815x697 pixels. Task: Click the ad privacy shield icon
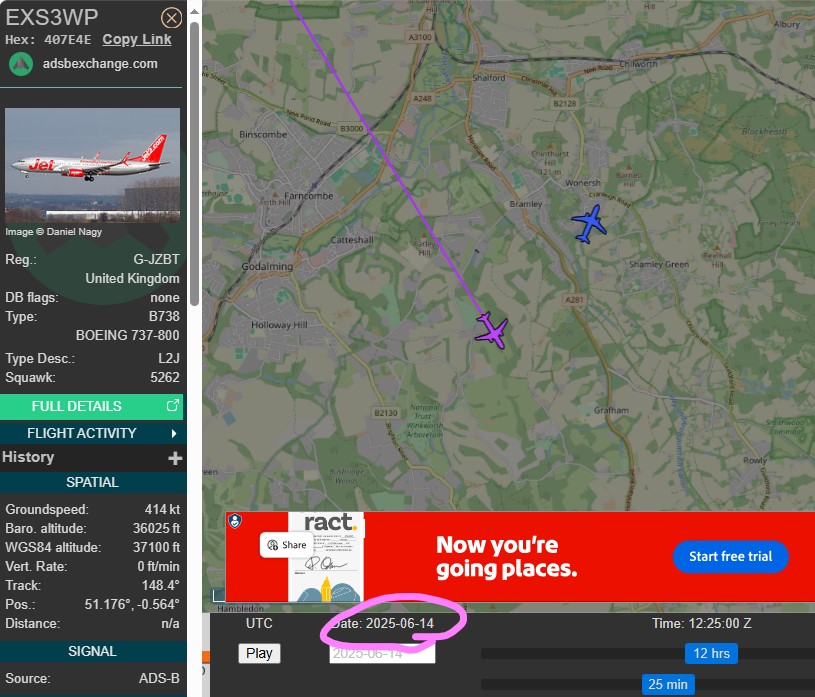point(235,521)
